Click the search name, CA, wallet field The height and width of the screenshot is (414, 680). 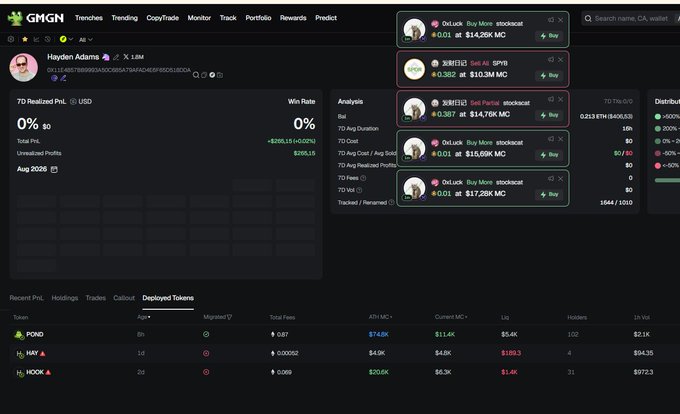tap(631, 18)
